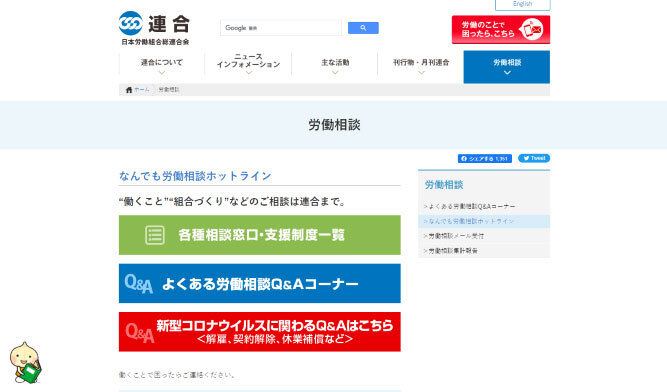
Task: Open the 主な活動 menu
Action: 335,62
